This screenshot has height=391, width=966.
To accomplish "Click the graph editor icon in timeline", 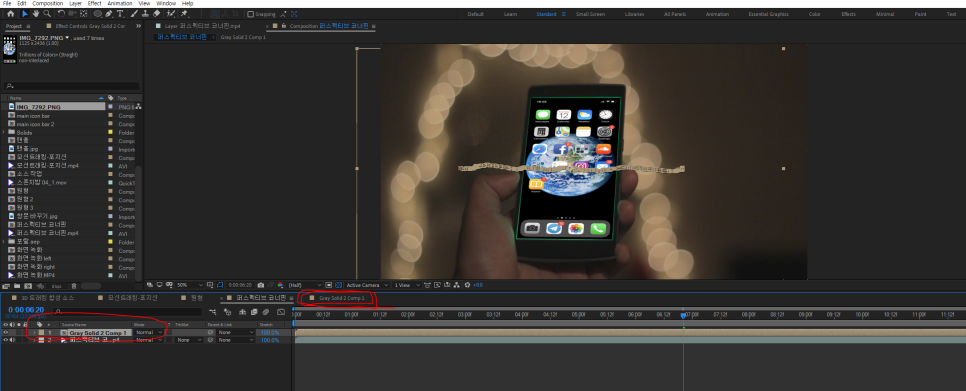I will (281, 312).
